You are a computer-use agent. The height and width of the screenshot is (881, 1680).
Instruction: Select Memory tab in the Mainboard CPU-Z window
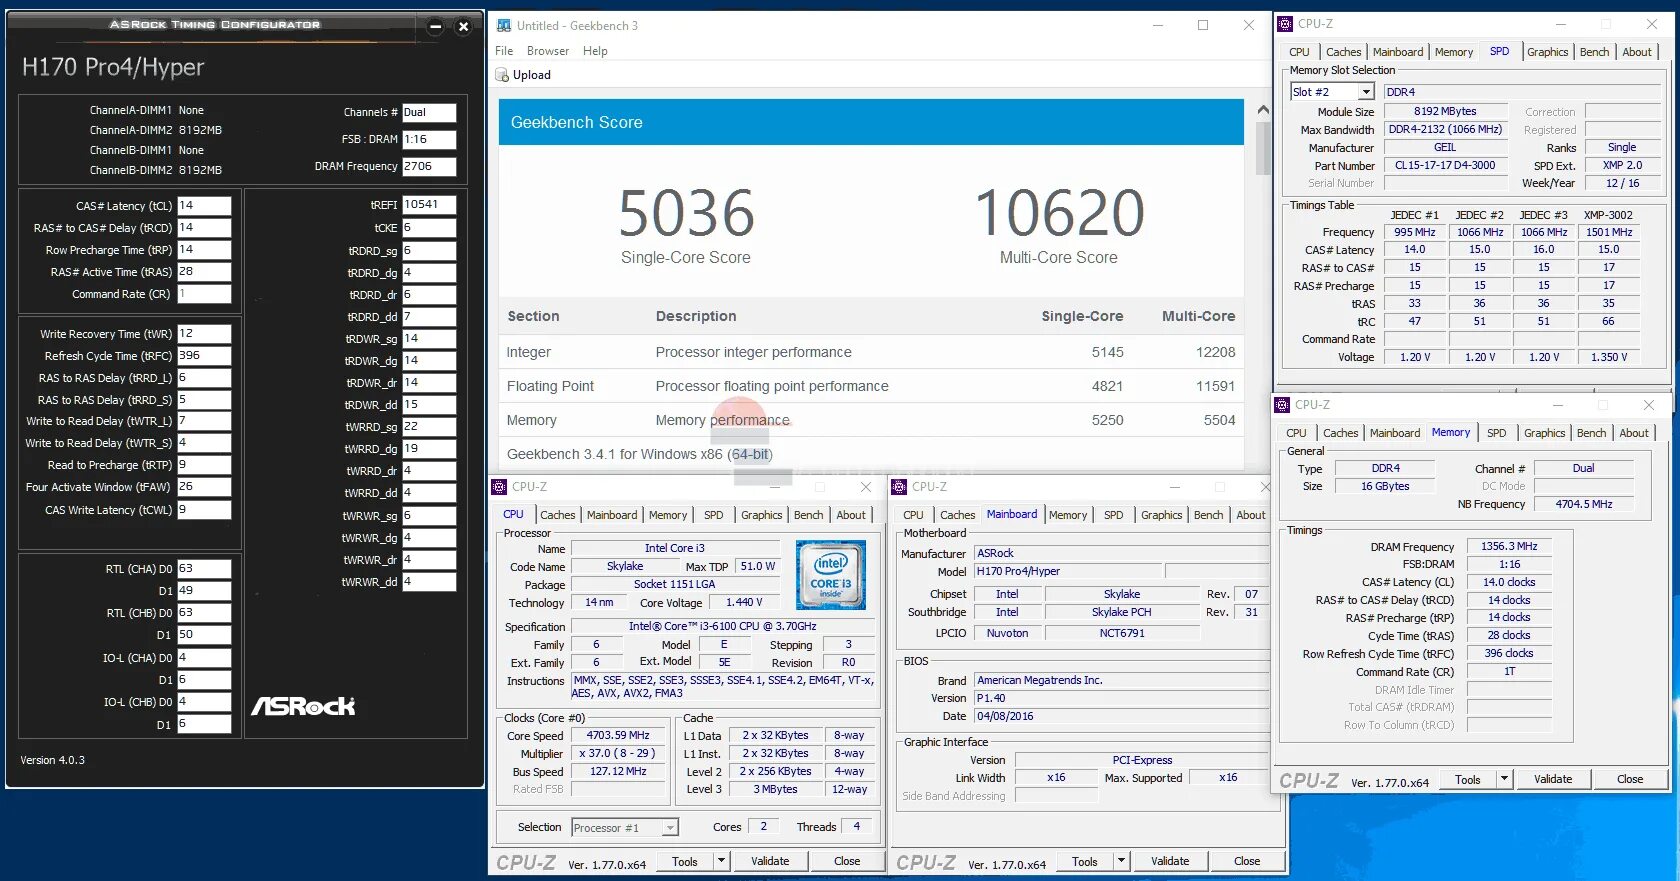[1067, 515]
